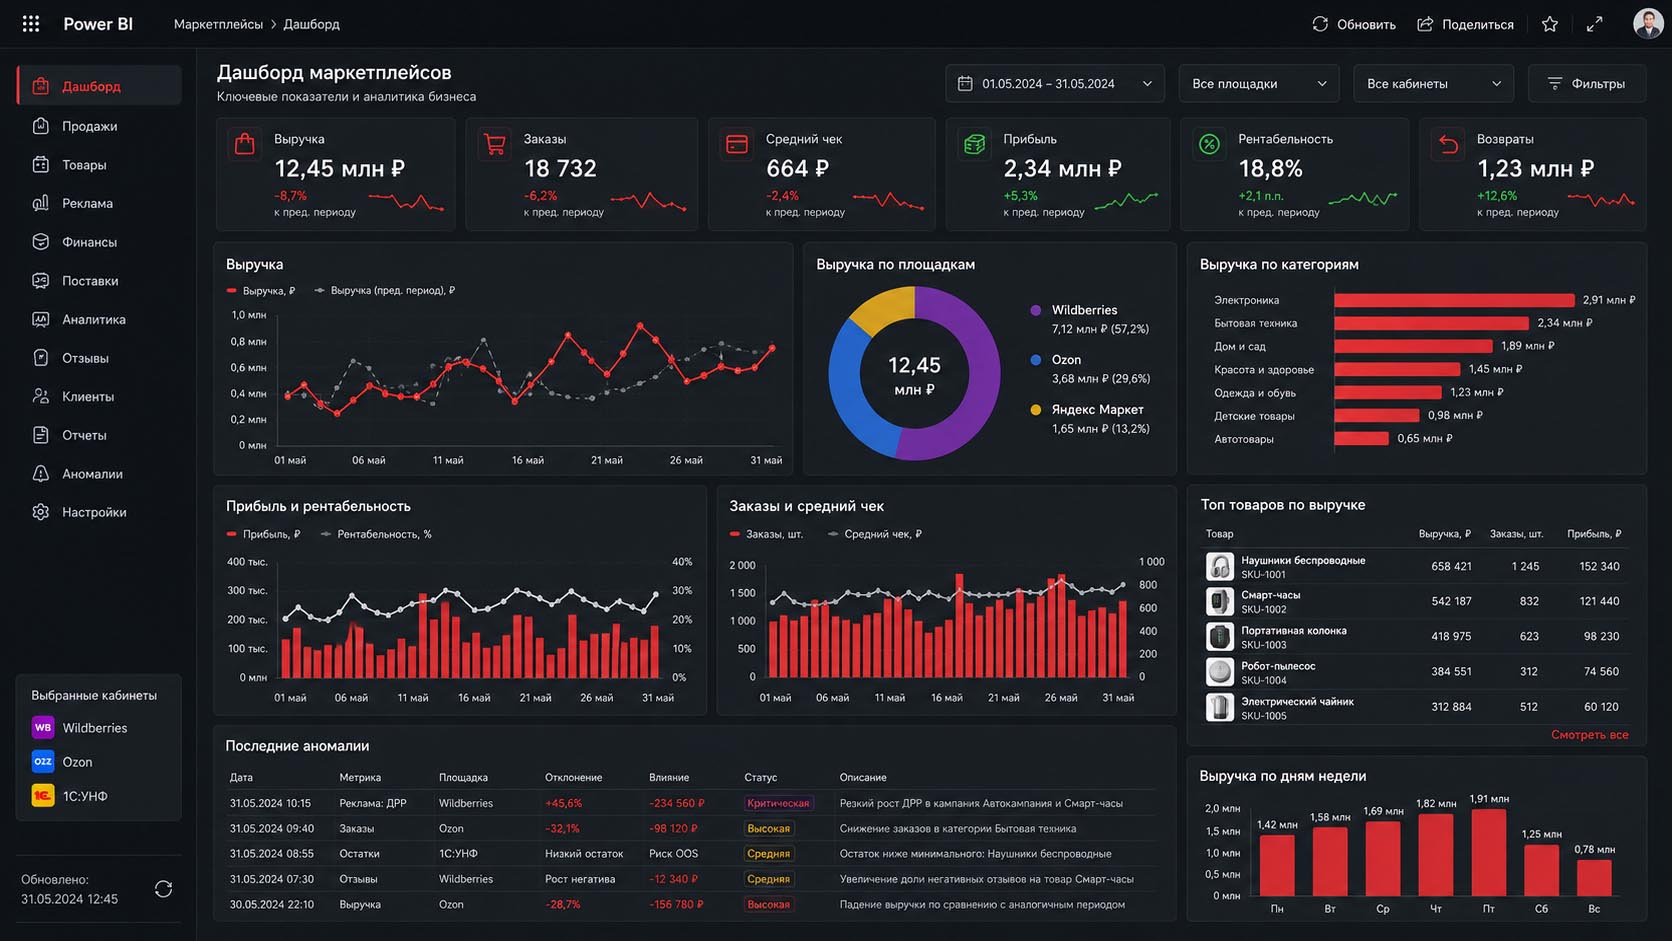Screen dimensions: 1672x941
Task: Click the yellow Яндекс Маркет legend swatch
Action: tap(1036, 410)
